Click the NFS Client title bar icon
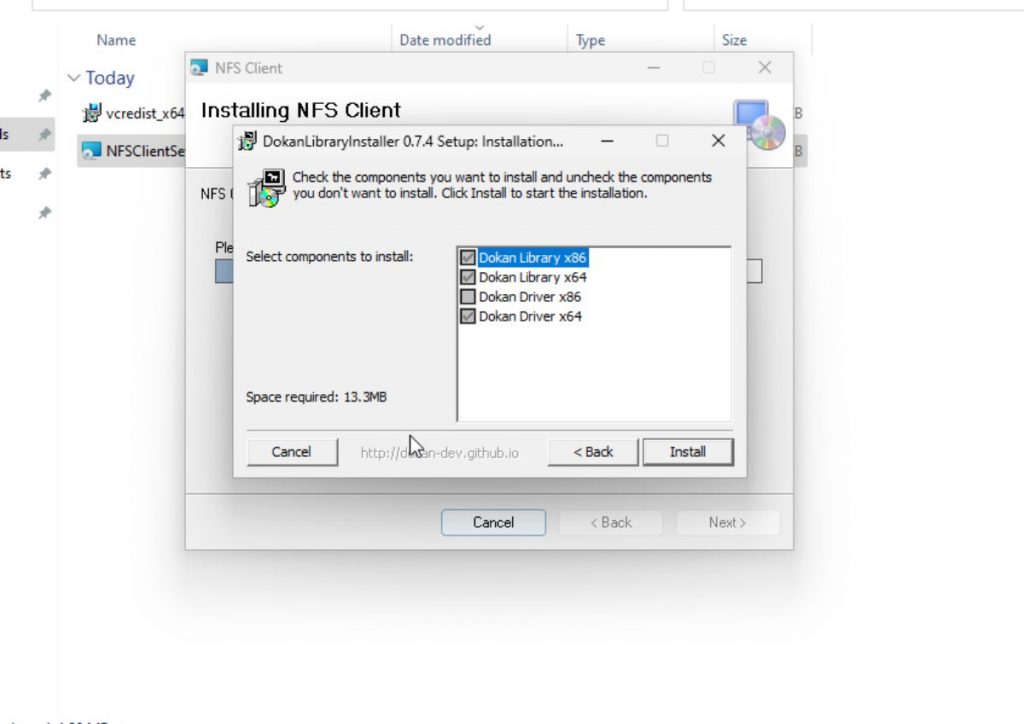The width and height of the screenshot is (1024, 724). pyautogui.click(x=199, y=68)
